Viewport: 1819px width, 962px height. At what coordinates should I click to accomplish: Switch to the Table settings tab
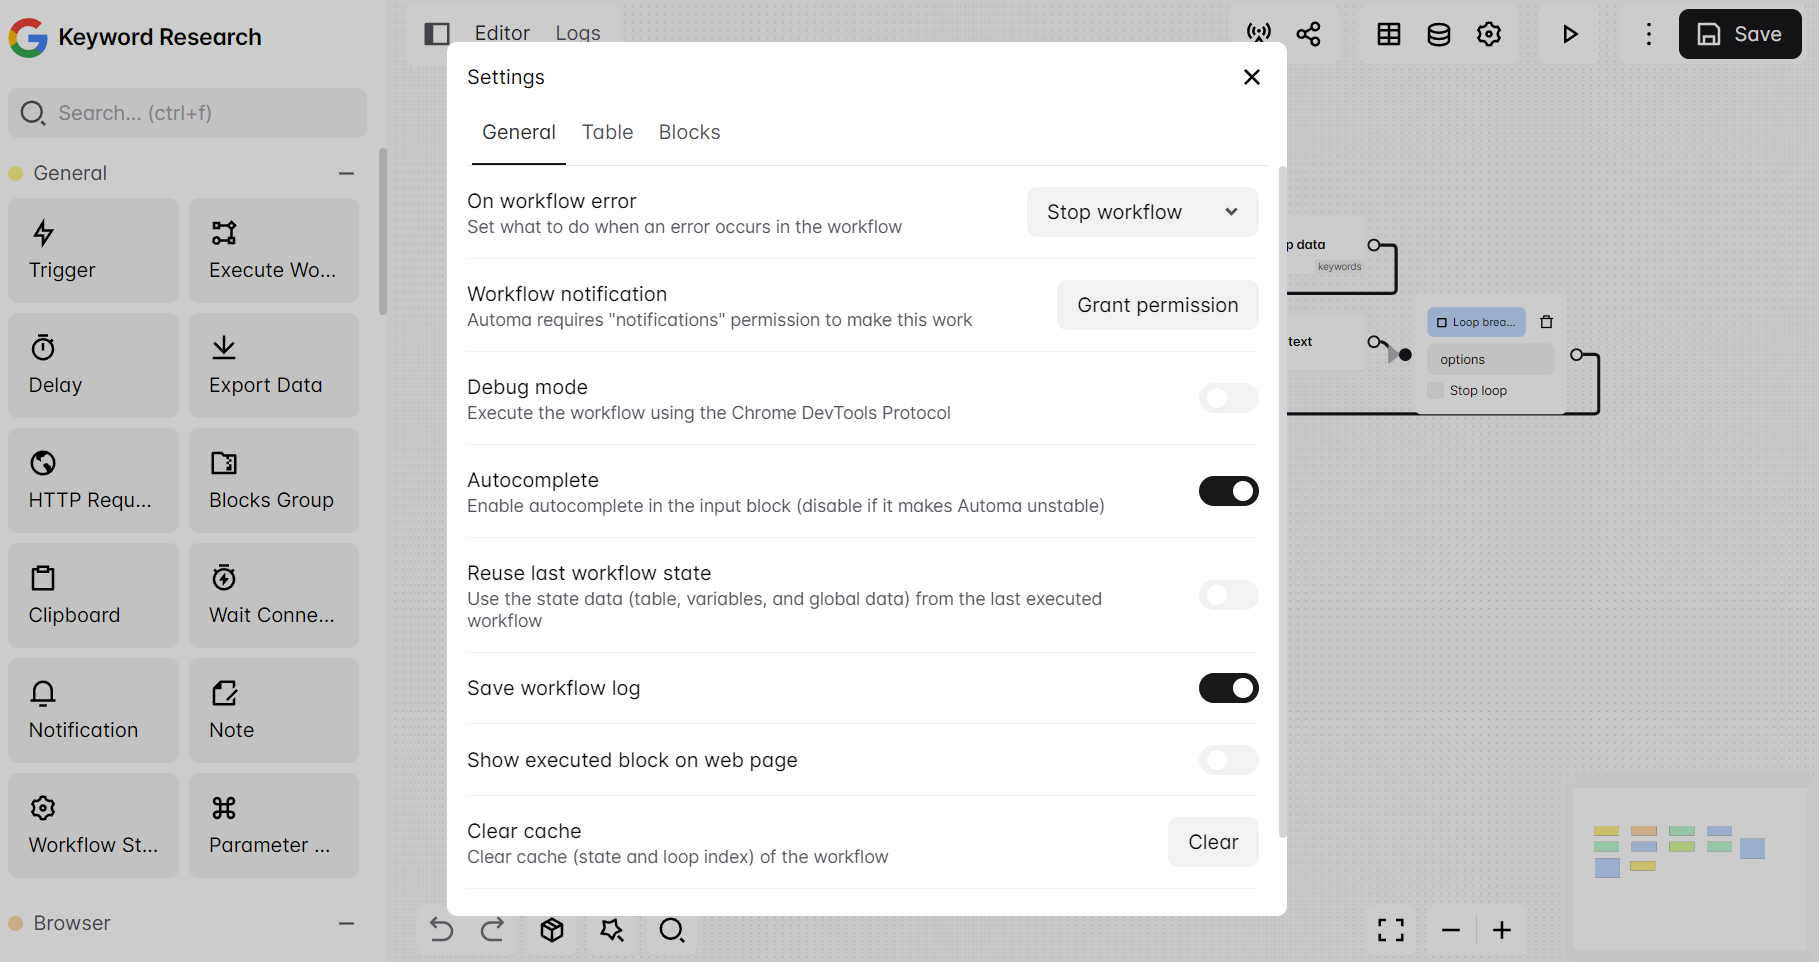coord(607,132)
